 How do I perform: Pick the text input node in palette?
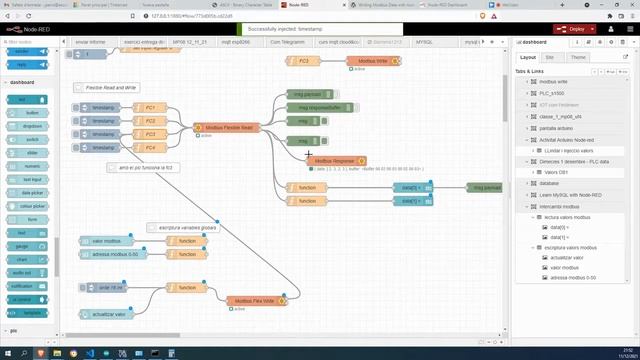[x=27, y=180]
